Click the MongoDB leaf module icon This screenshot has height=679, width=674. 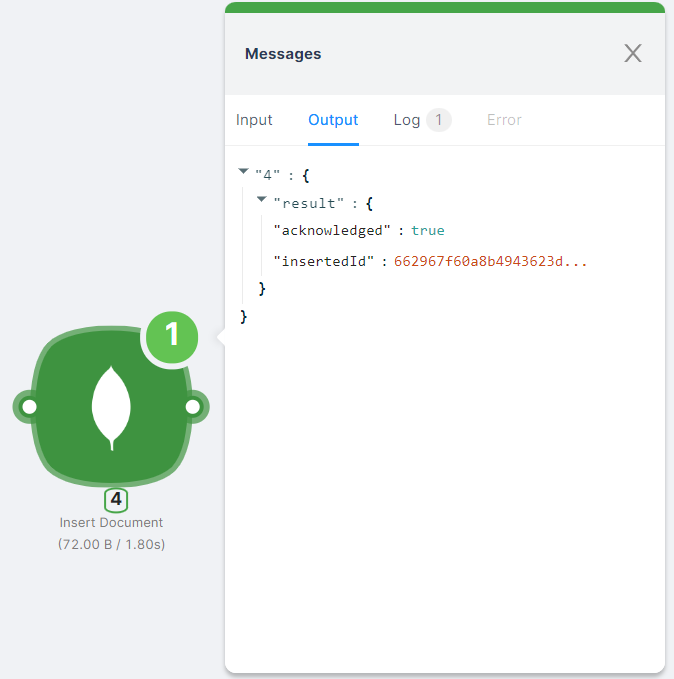pos(111,407)
